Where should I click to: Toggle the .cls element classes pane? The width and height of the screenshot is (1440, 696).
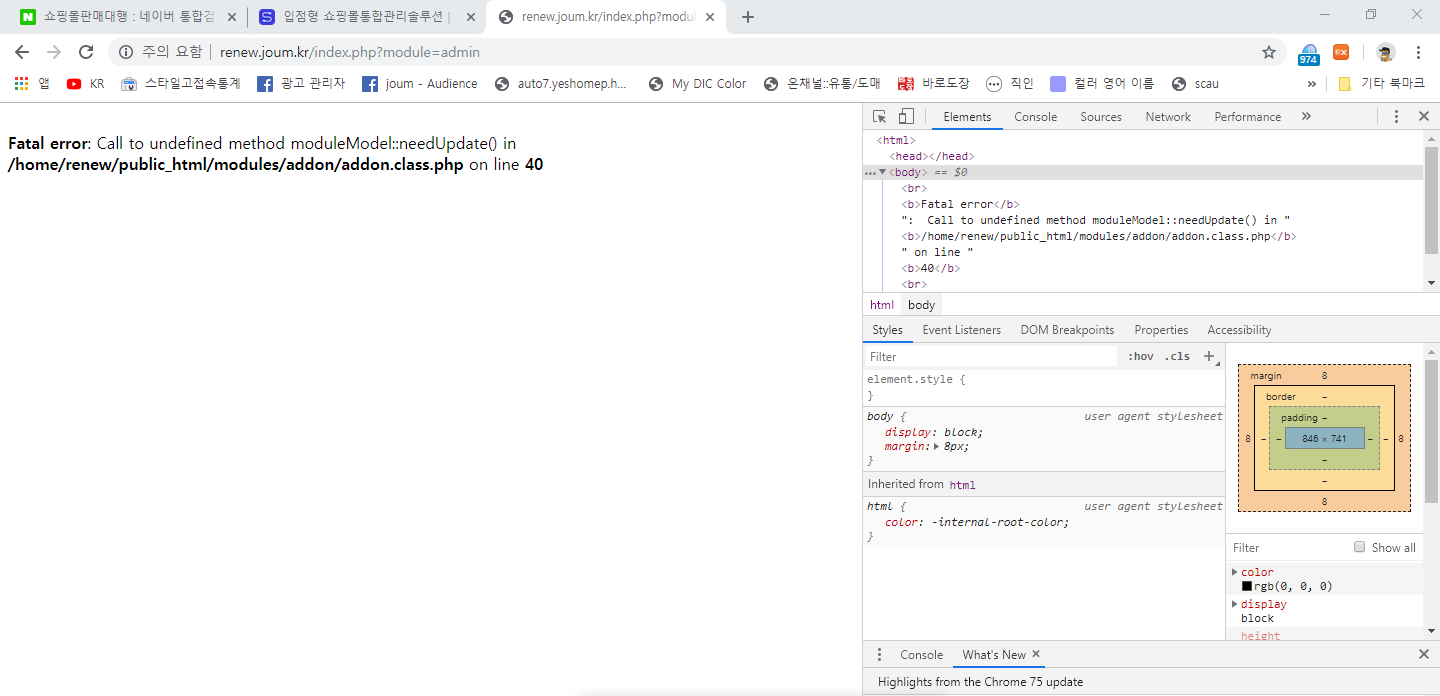click(x=1178, y=356)
